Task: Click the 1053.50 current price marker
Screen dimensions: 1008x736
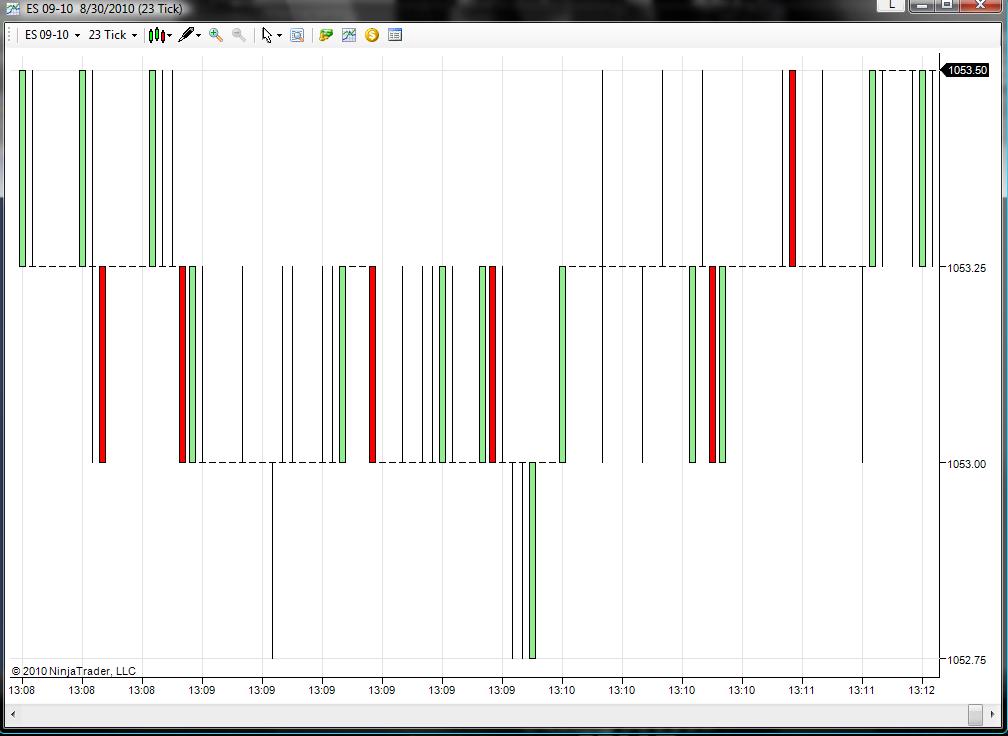Action: click(964, 70)
